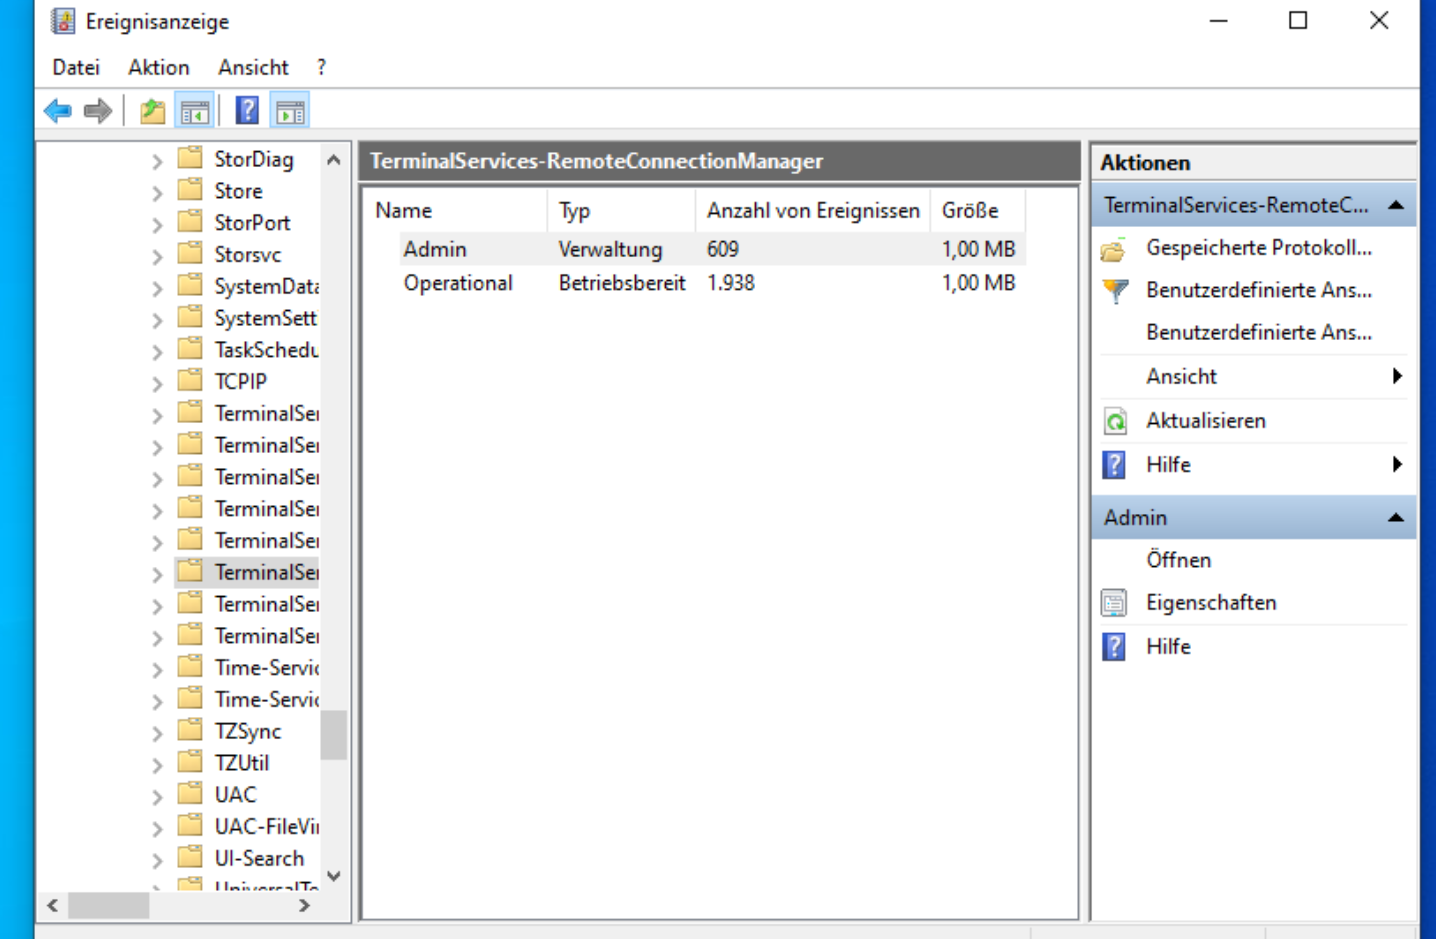Screen dimensions: 1436x939
Task: Open the ? help menu
Action: coord(321,67)
